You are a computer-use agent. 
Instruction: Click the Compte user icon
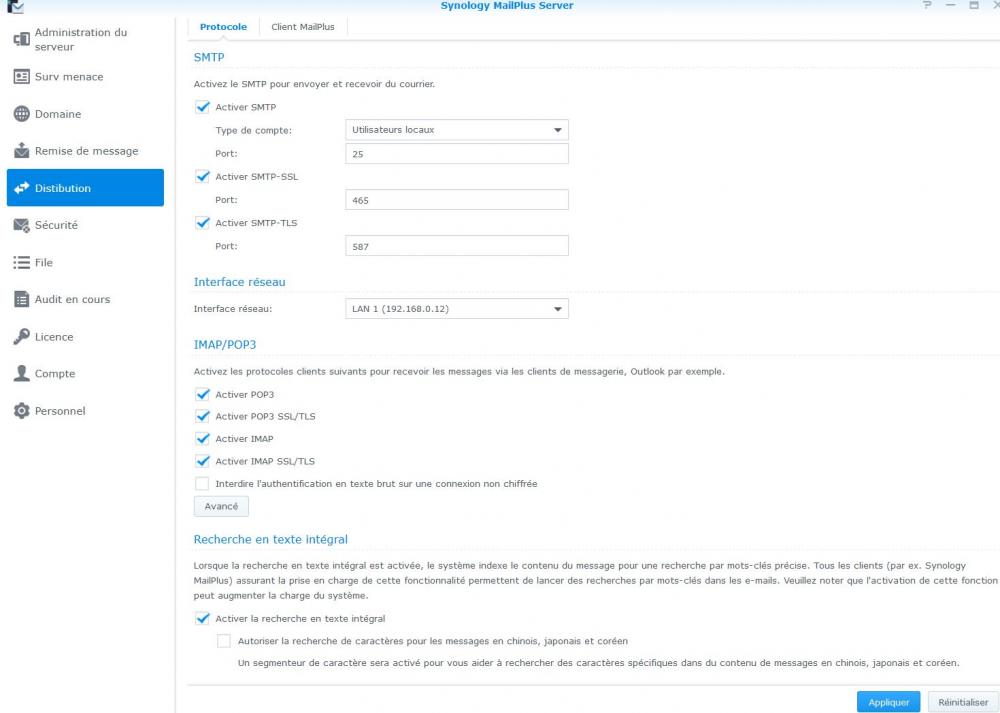[22, 373]
